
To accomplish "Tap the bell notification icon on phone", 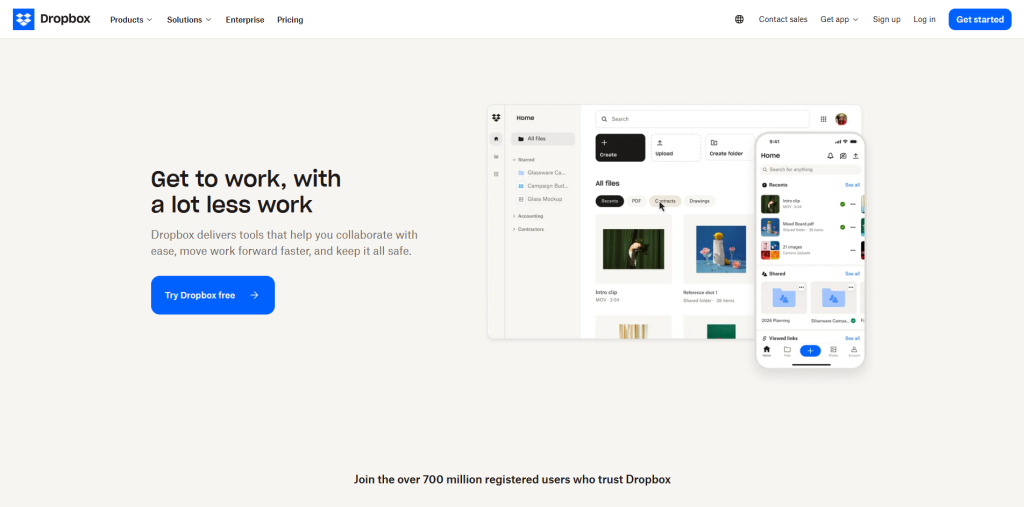I will click(x=830, y=156).
